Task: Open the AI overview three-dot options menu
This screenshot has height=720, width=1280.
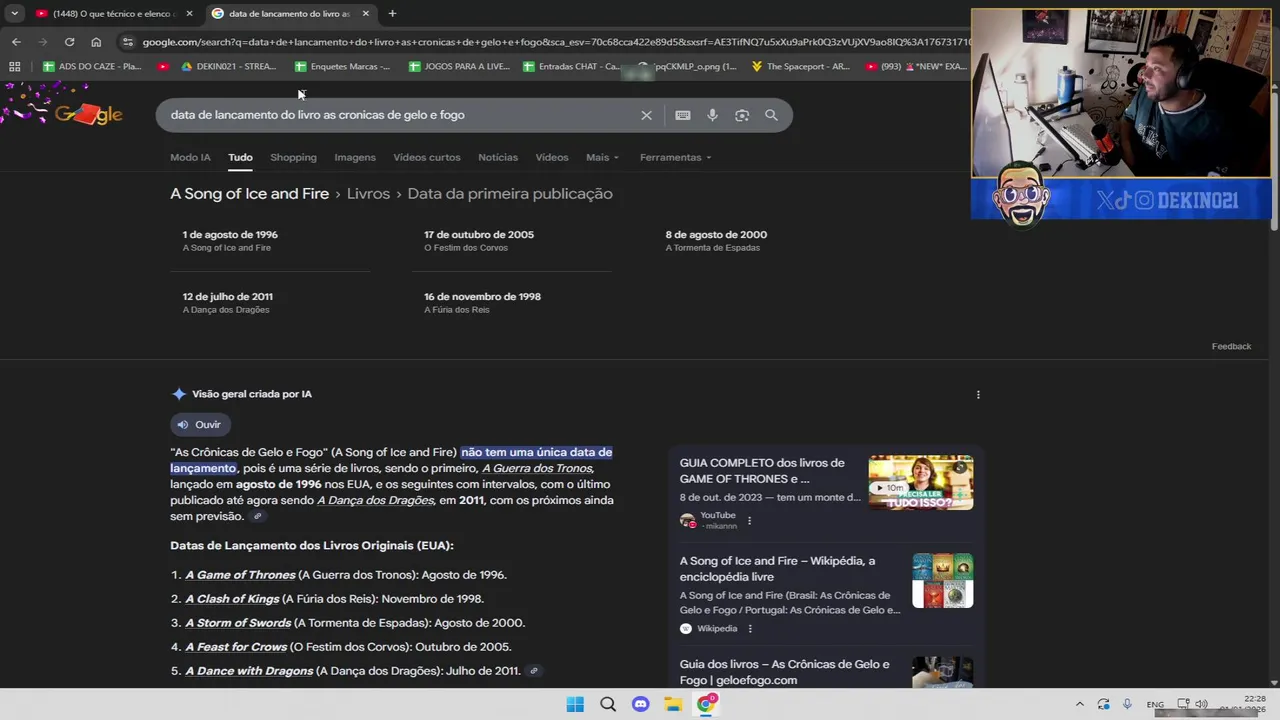Action: tap(978, 394)
